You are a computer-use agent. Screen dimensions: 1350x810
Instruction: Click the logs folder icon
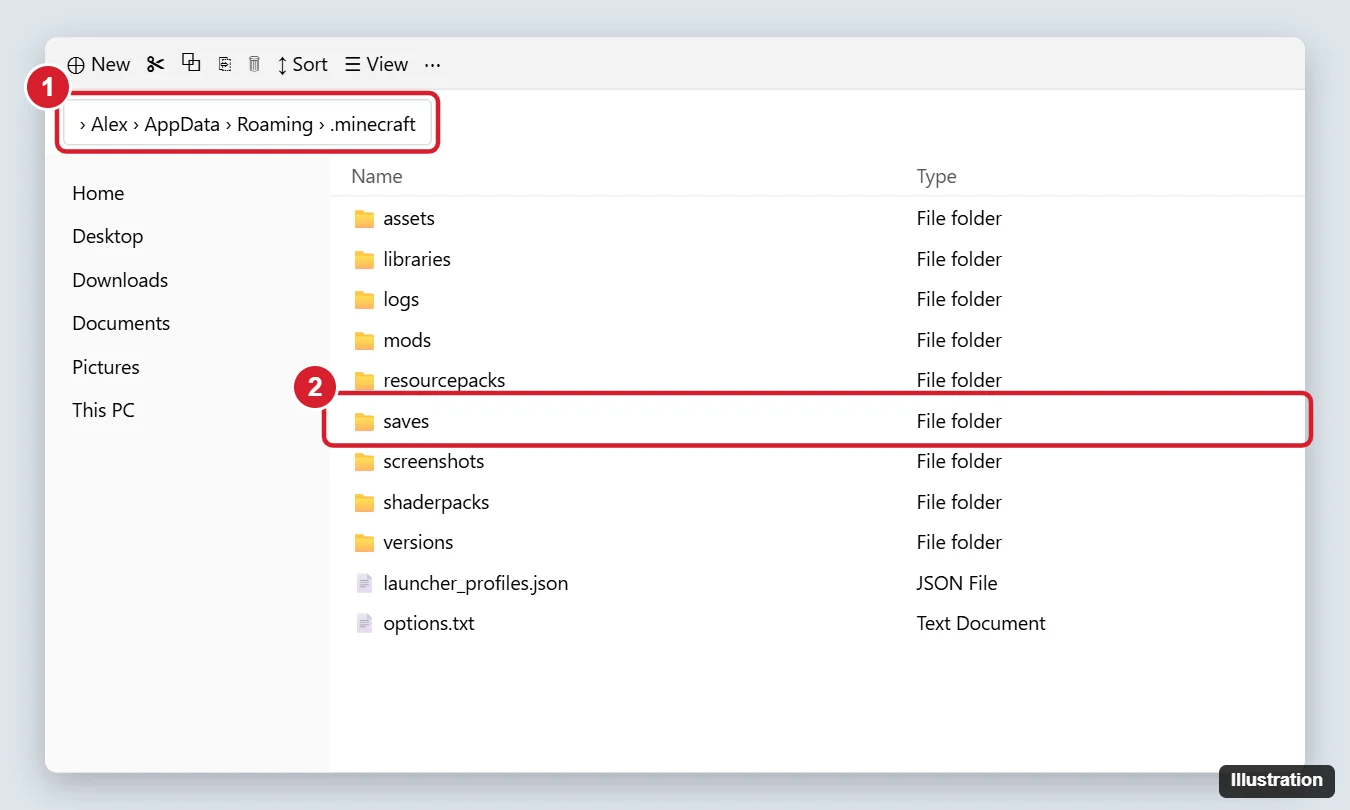pyautogui.click(x=365, y=299)
